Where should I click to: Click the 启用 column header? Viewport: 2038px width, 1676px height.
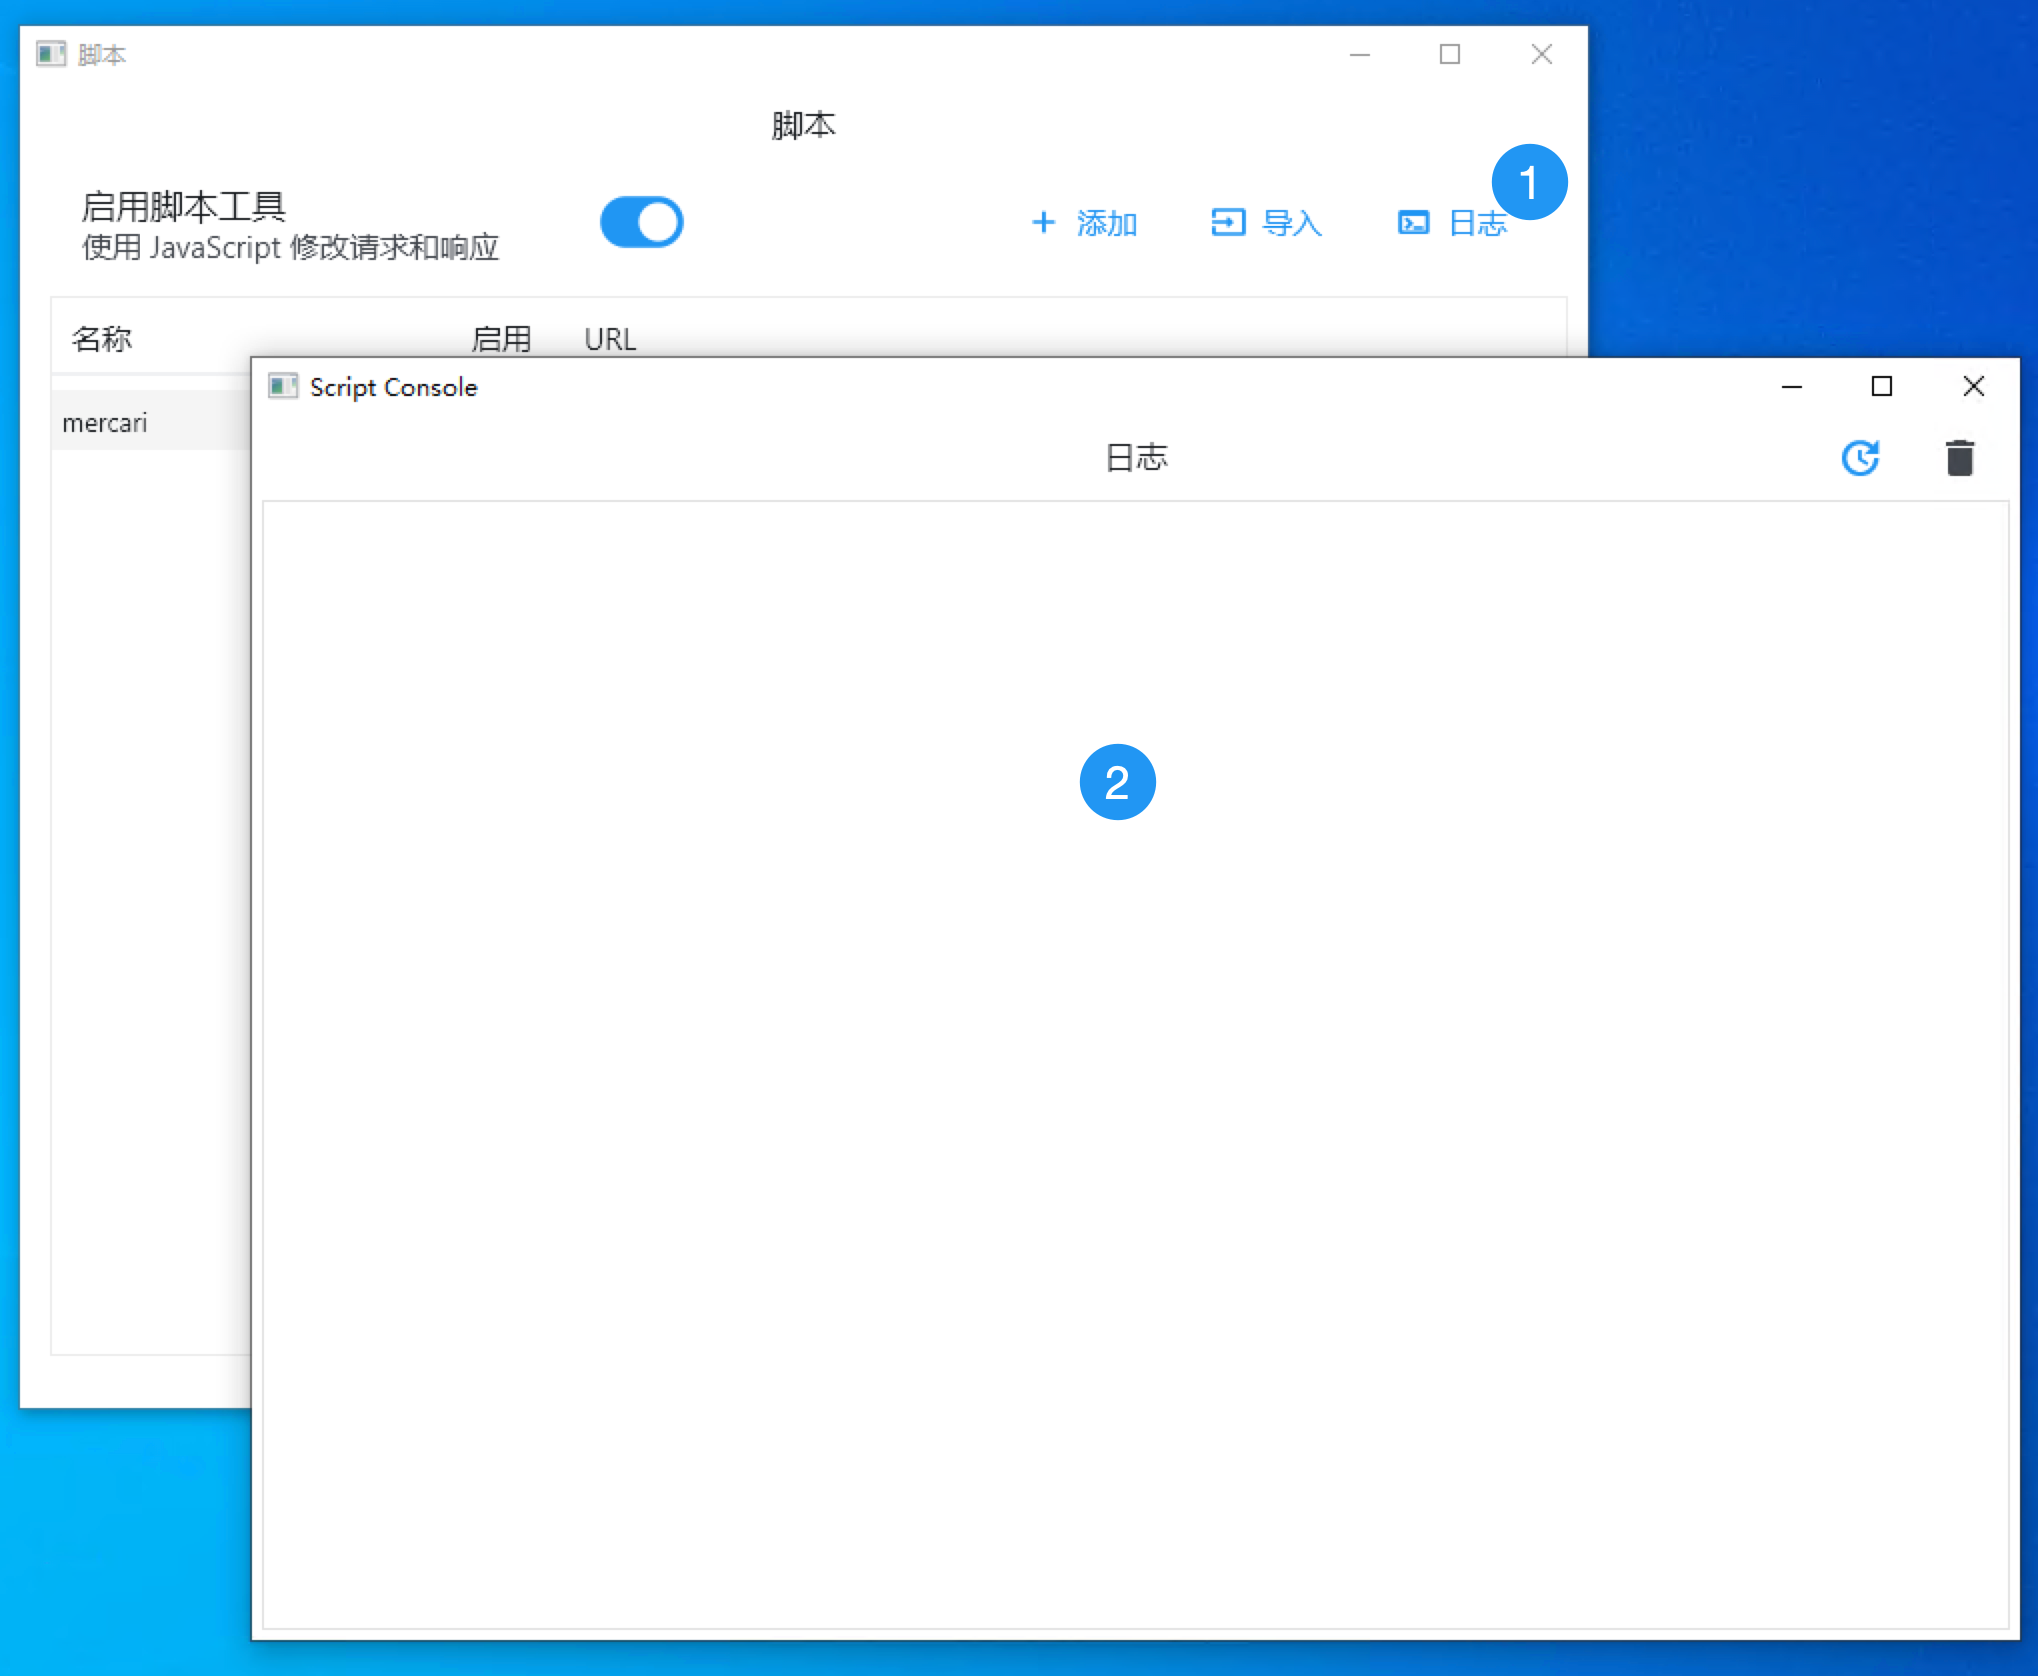click(501, 339)
